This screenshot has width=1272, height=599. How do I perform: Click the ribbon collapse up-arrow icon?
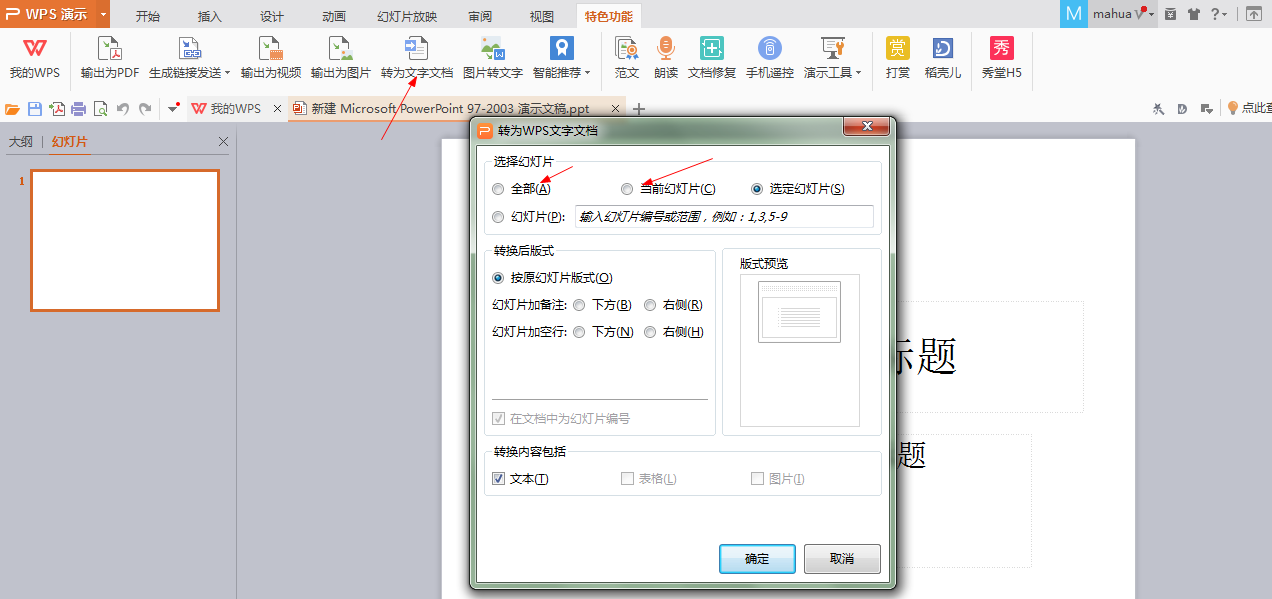[1253, 14]
